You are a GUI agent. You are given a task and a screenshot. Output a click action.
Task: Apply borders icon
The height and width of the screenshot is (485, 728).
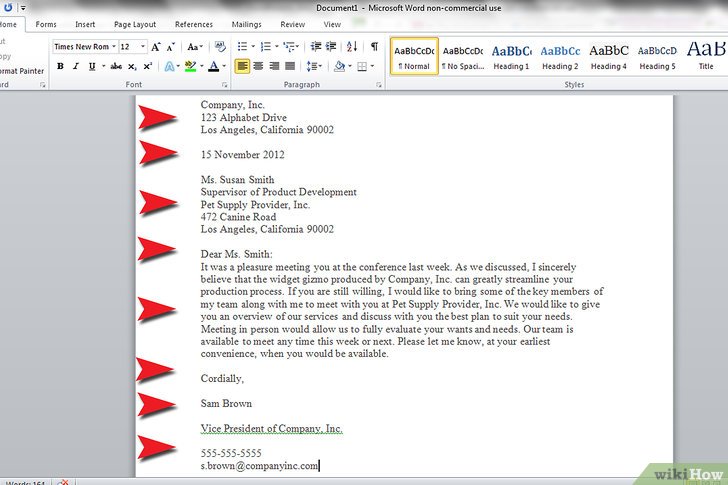[362, 66]
